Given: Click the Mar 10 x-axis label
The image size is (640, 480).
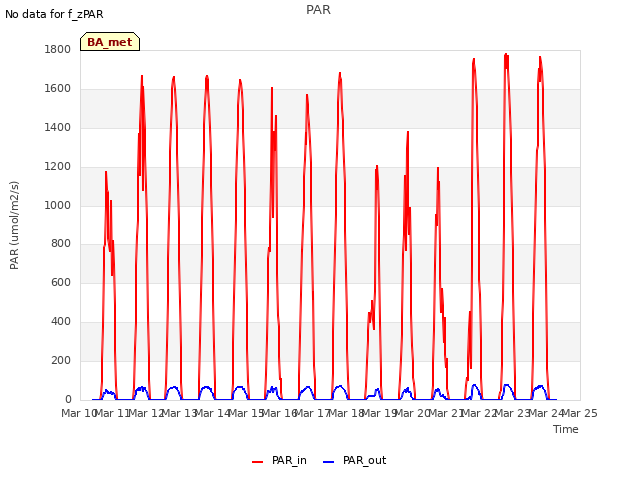Looking at the screenshot, I should 79,413.
